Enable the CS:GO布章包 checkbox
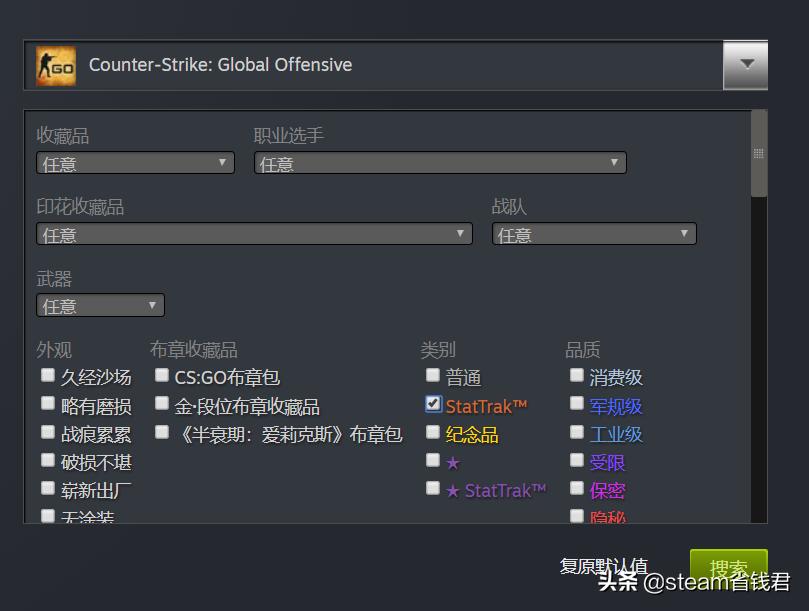 coord(162,375)
